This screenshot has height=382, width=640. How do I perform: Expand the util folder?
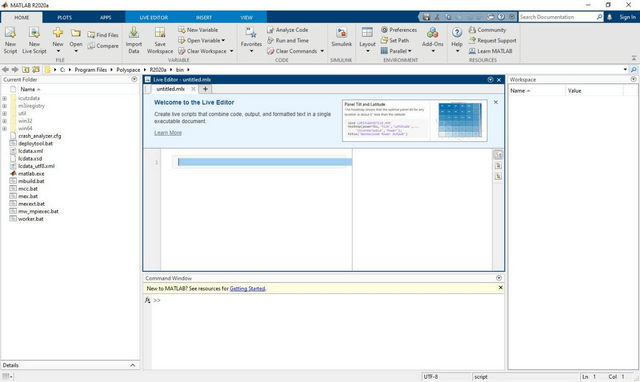click(4, 113)
